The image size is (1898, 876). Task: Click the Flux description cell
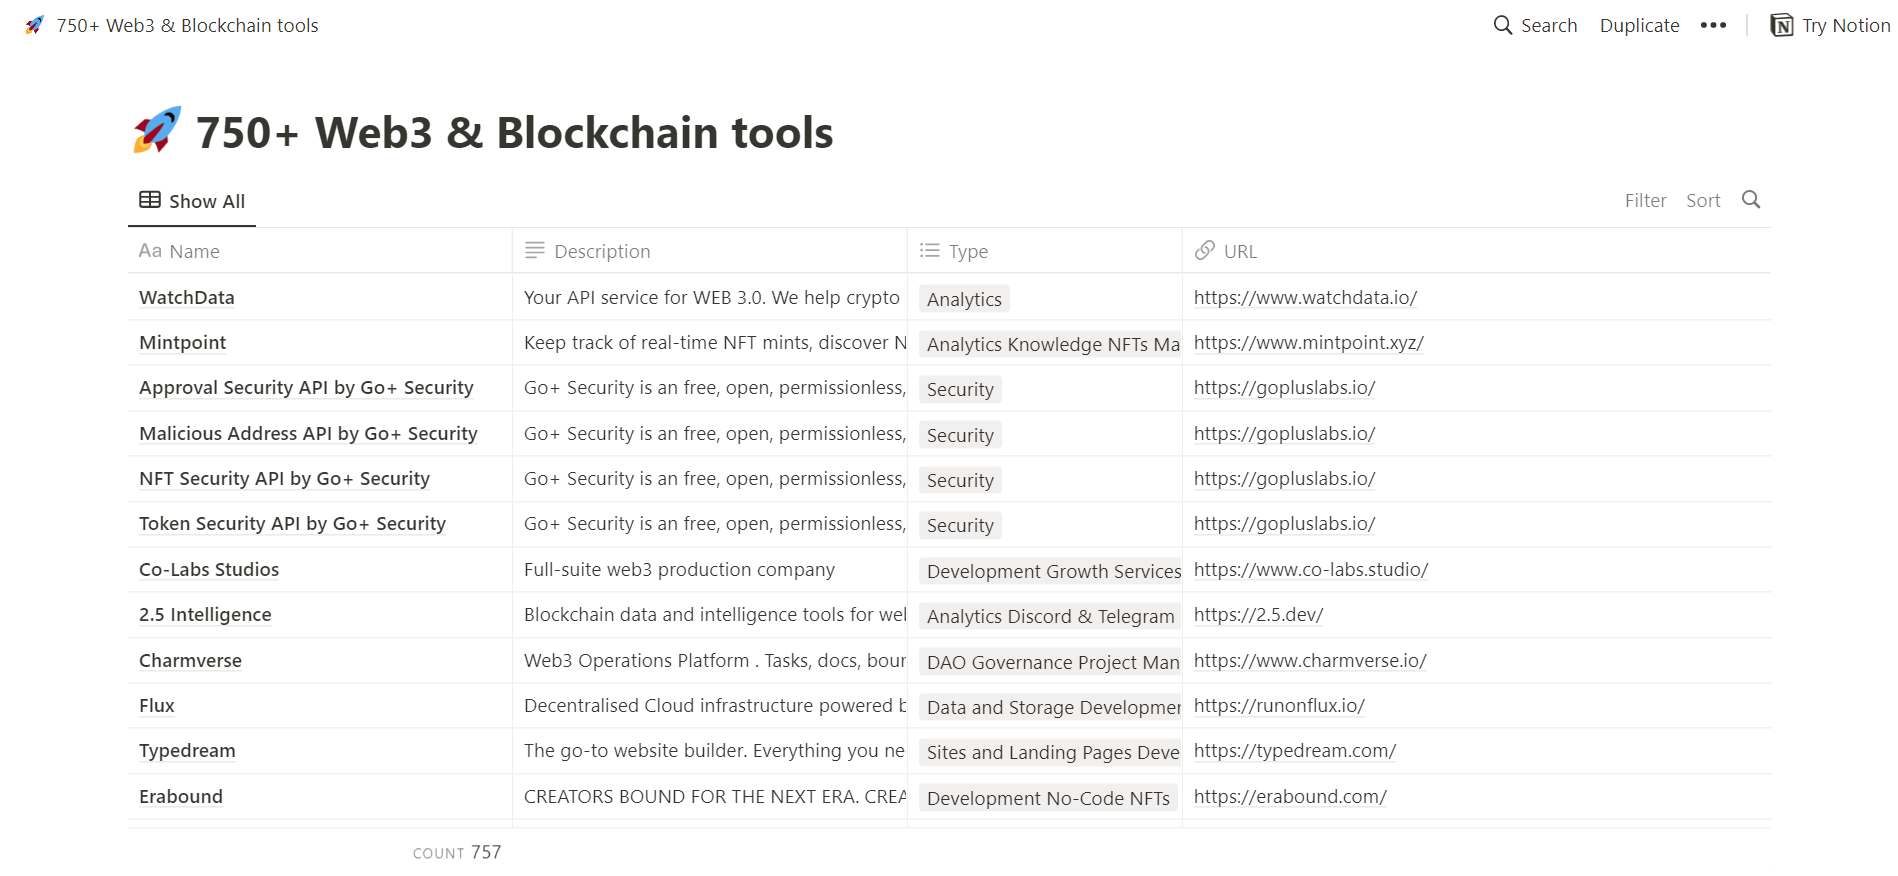(x=710, y=706)
